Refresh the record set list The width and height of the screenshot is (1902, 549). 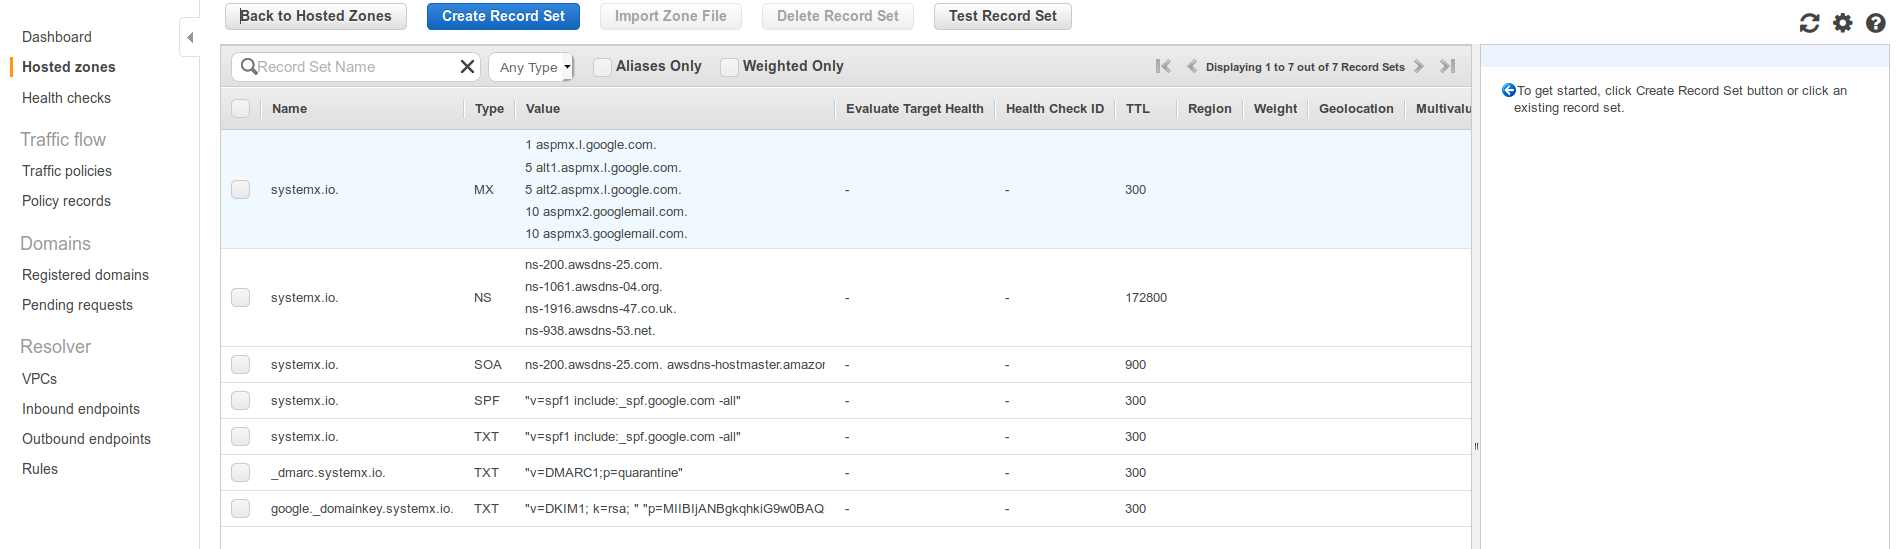[x=1809, y=23]
